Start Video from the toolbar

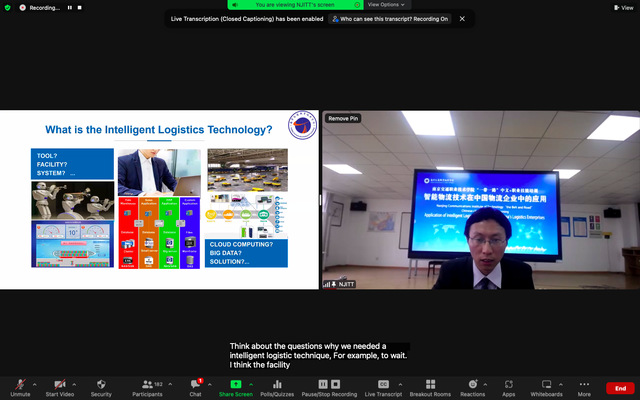[x=60, y=386]
